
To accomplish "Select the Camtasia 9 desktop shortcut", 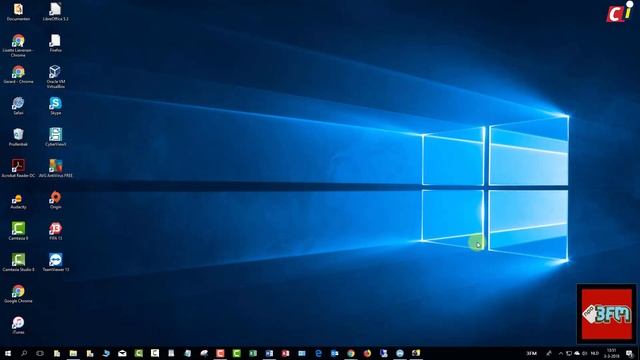I will [x=18, y=231].
